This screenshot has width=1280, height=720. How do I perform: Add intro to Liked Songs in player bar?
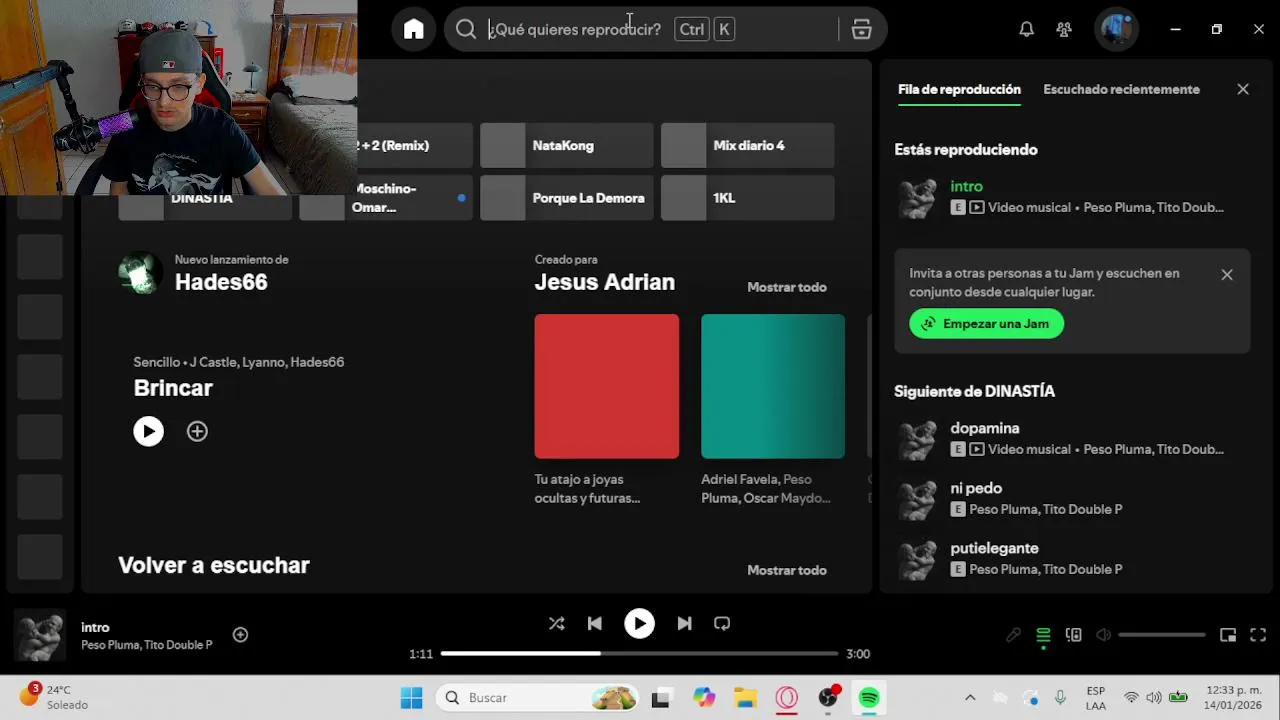click(x=240, y=635)
